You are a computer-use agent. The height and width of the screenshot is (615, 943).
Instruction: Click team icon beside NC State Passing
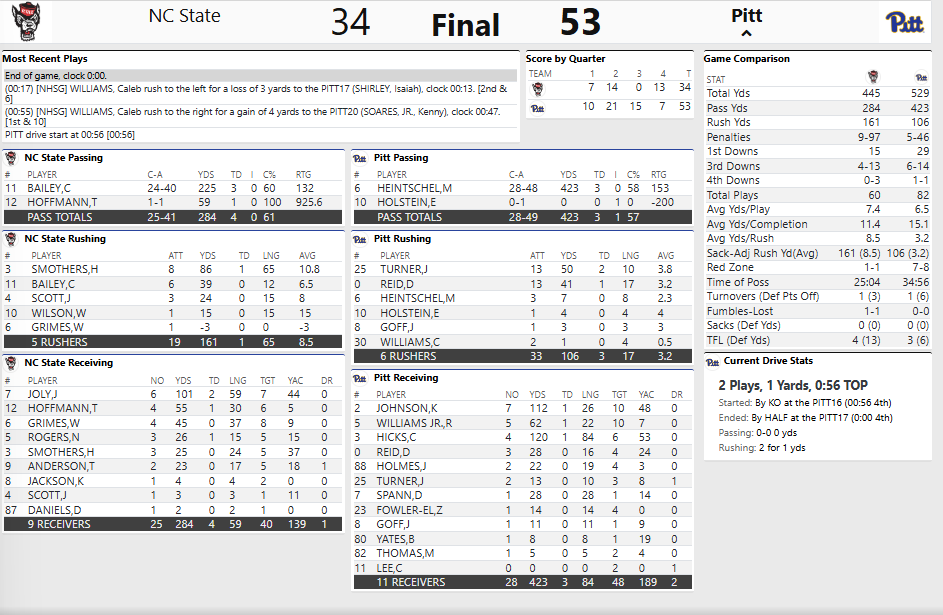[x=12, y=158]
